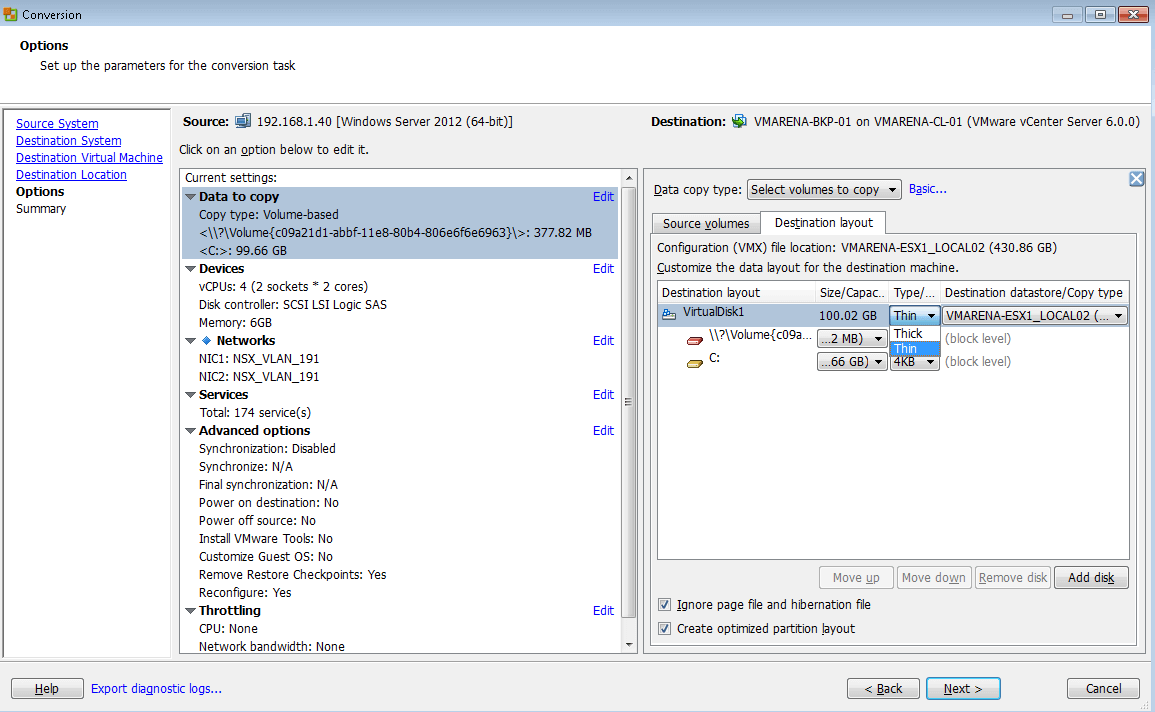Toggle Ignore page file and hibernation file
The image size is (1155, 712).
pos(664,605)
